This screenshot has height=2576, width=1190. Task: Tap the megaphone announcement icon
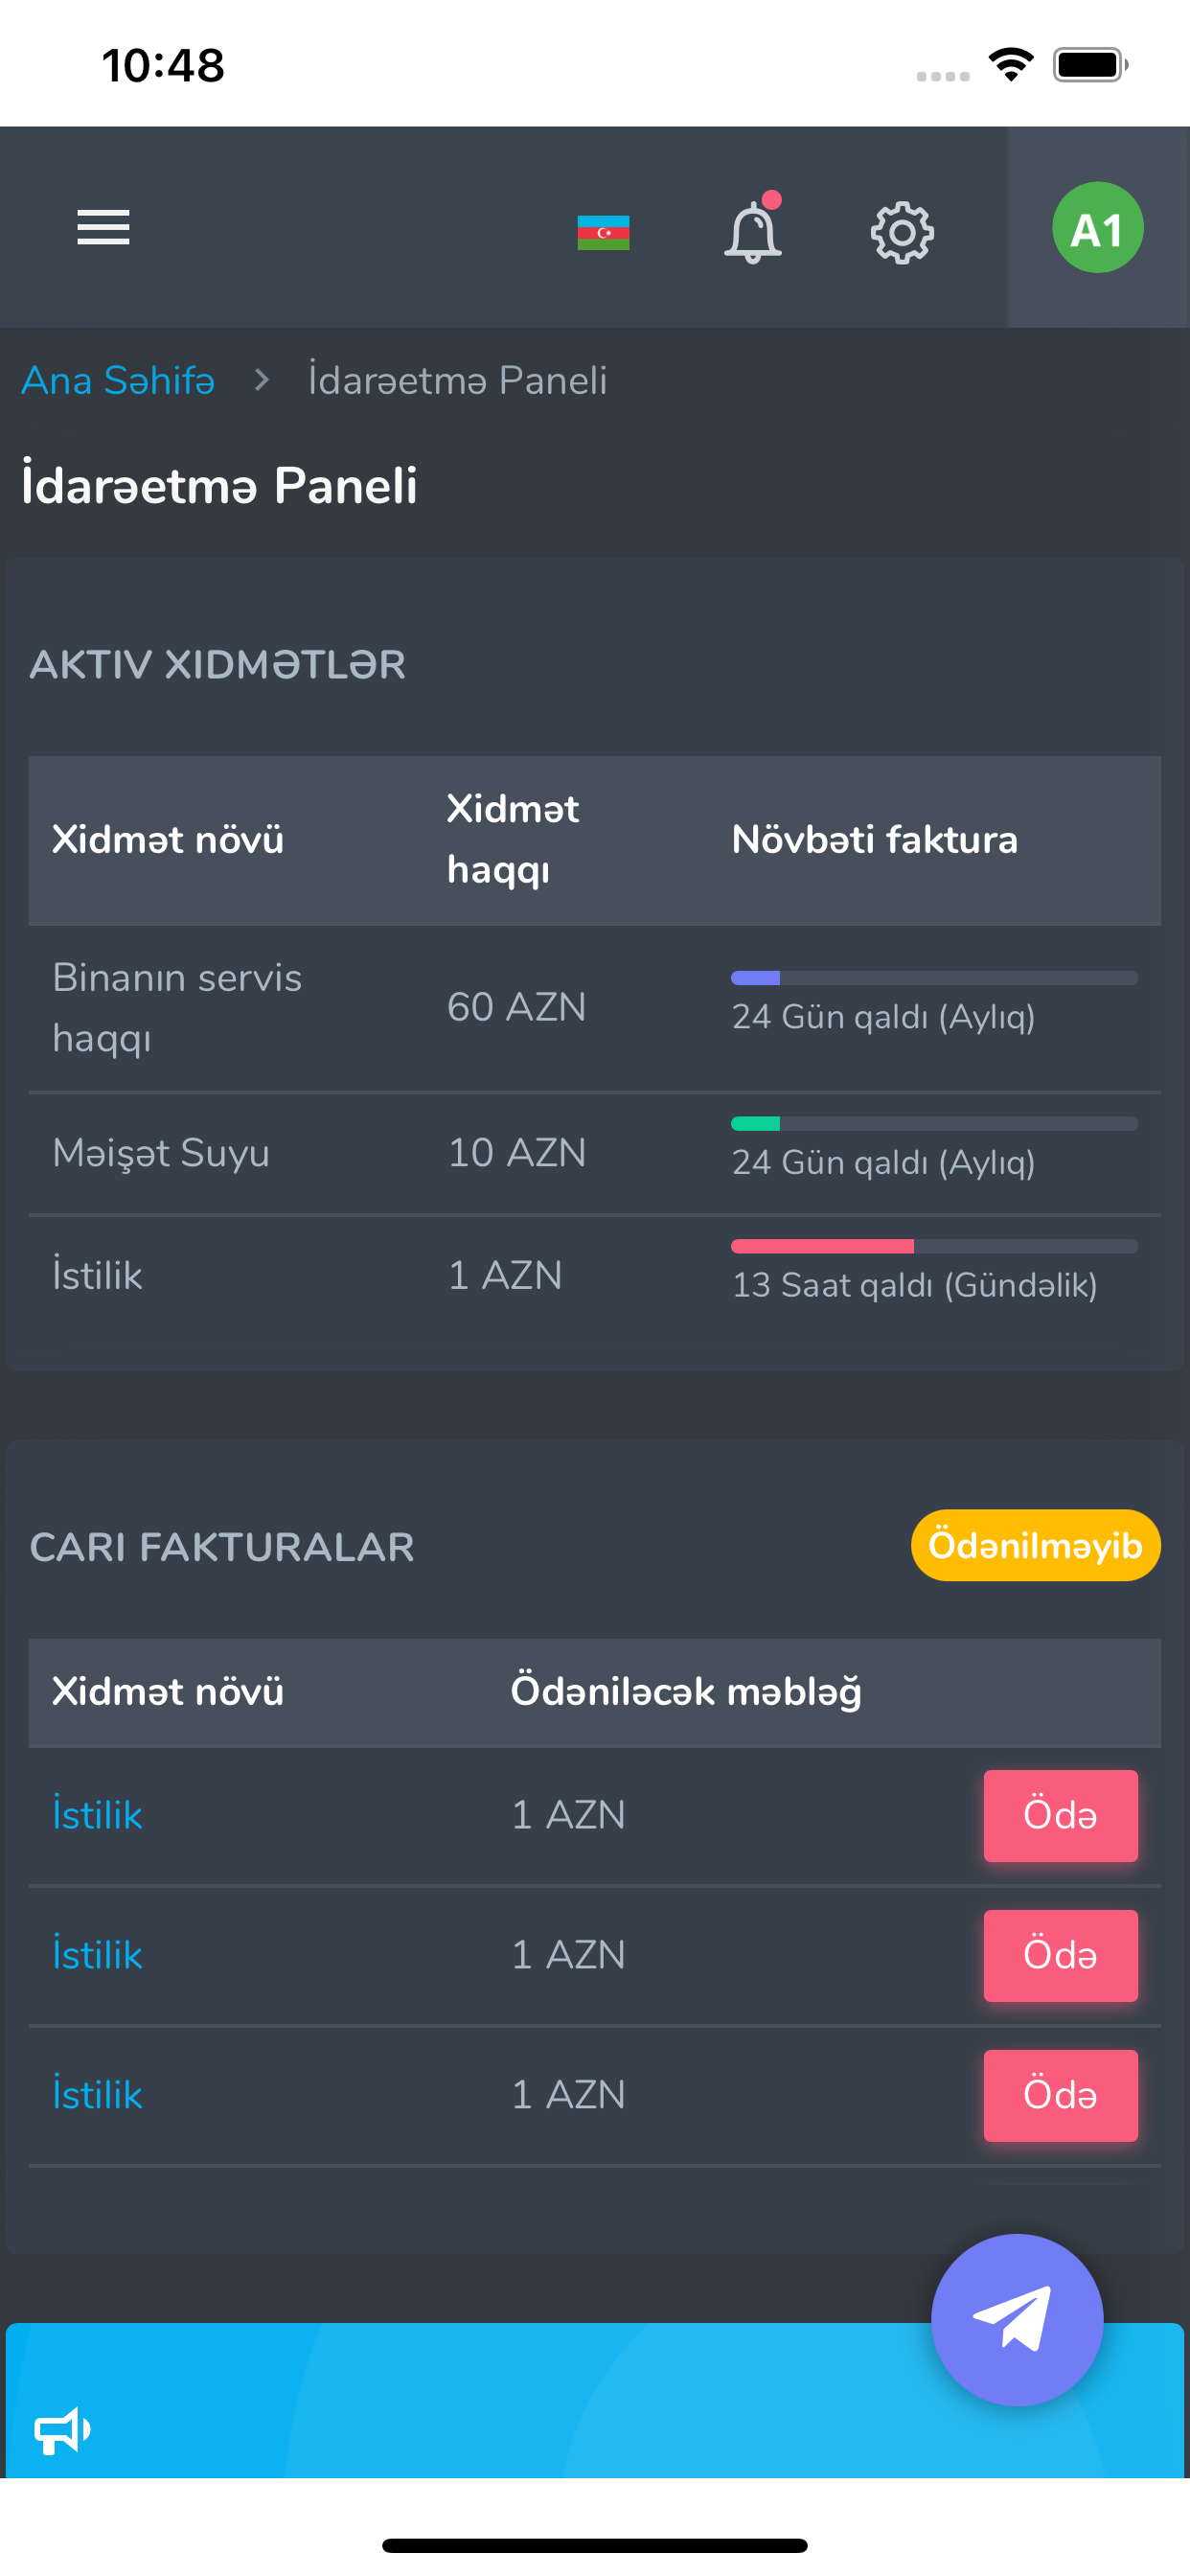[x=62, y=2431]
